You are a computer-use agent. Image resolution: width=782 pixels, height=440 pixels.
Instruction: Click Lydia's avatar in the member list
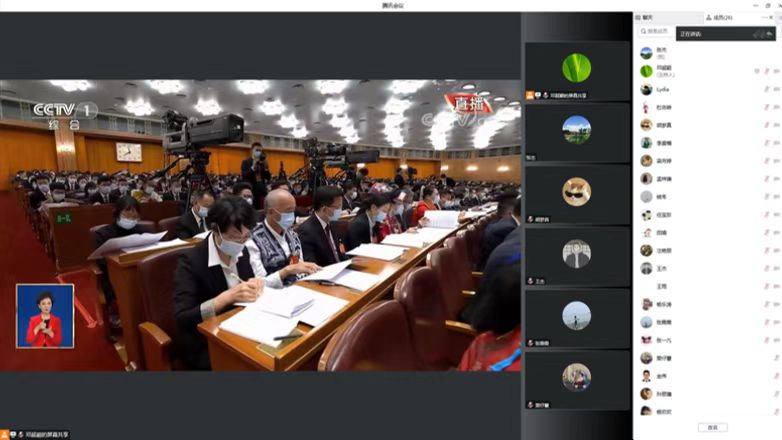coord(646,89)
